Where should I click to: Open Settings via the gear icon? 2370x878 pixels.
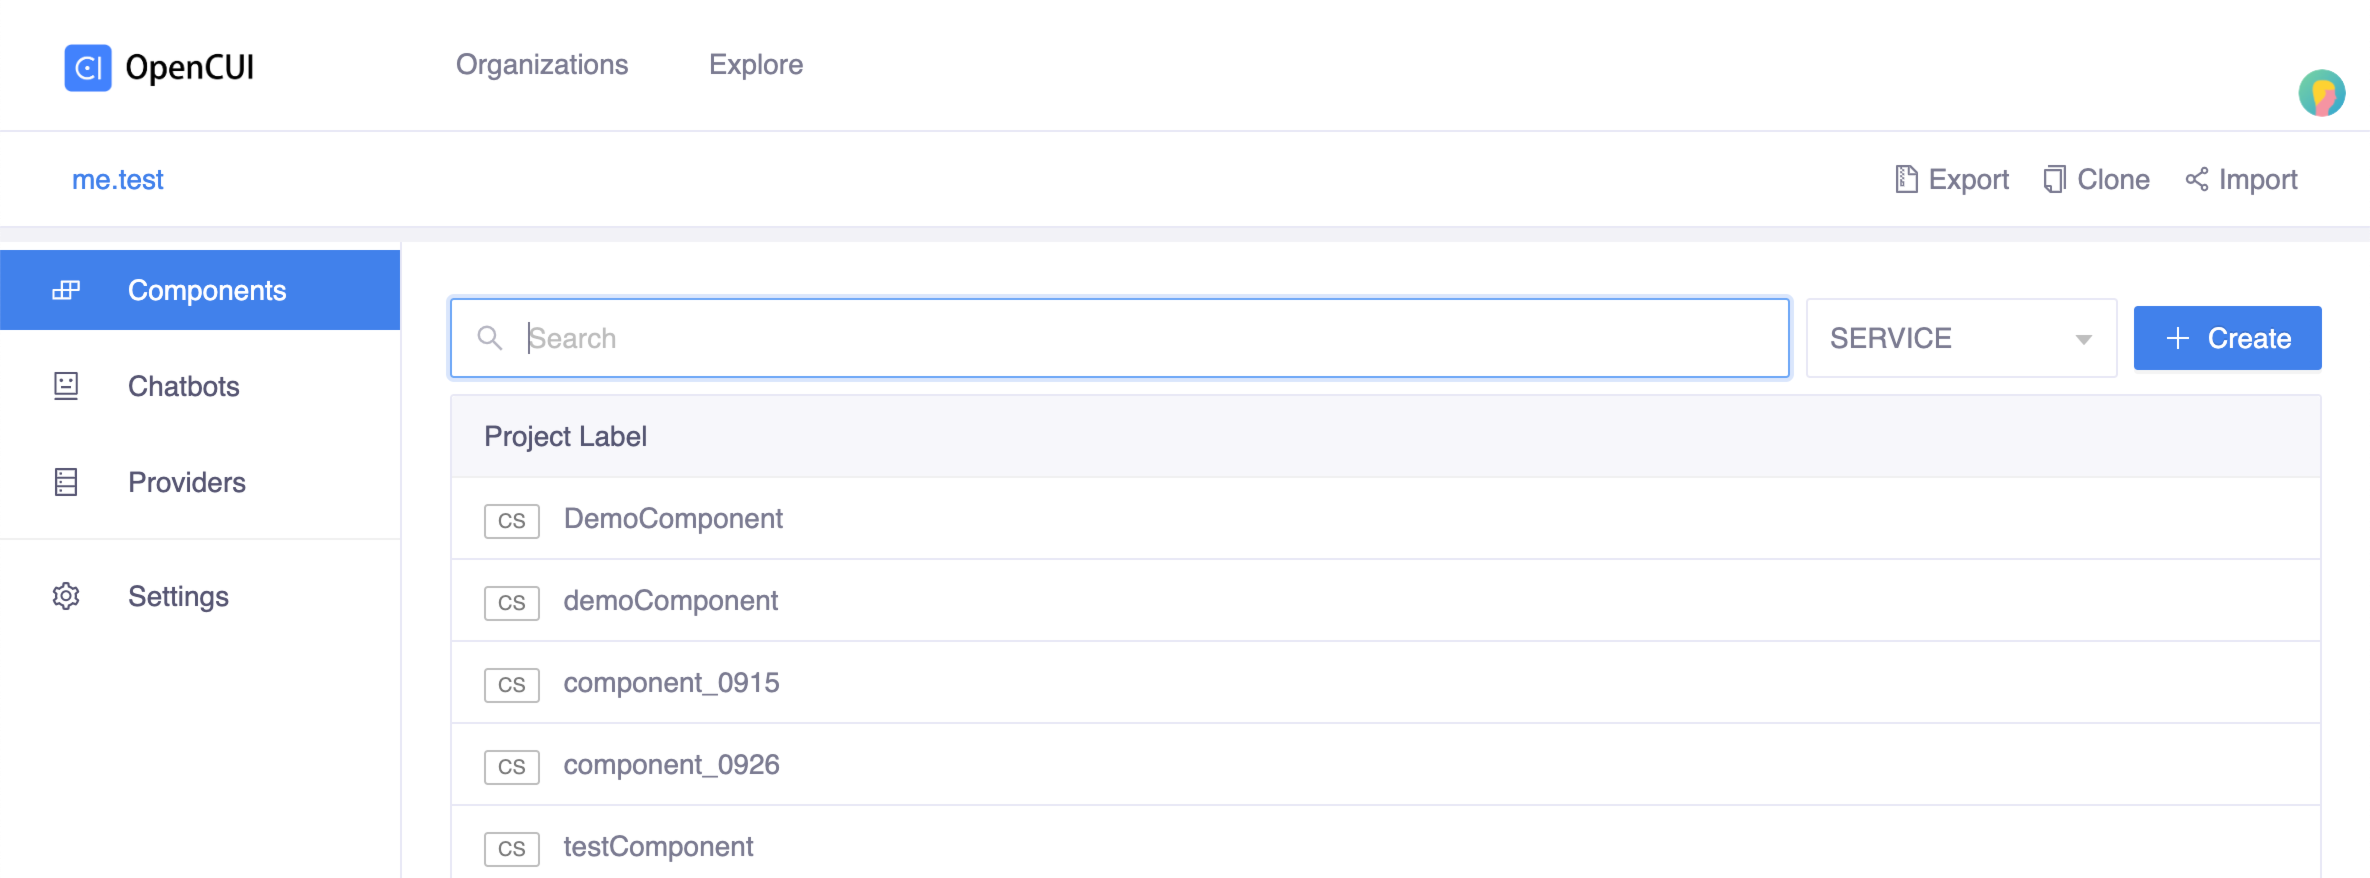(x=65, y=596)
